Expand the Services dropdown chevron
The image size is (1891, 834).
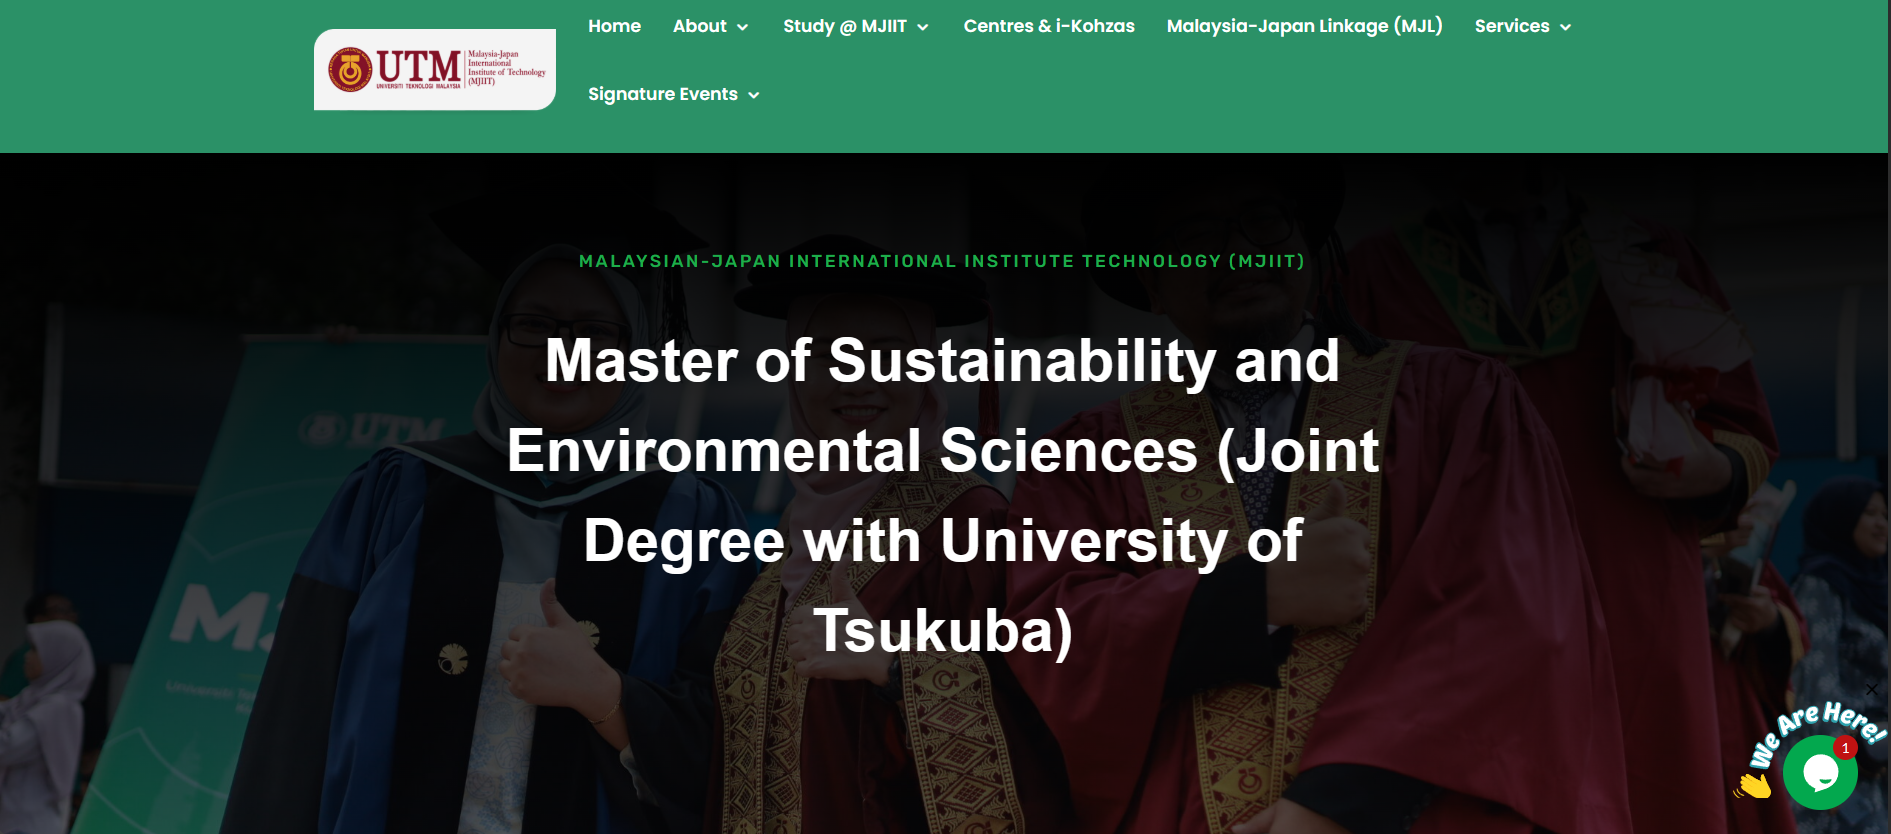(x=1566, y=28)
